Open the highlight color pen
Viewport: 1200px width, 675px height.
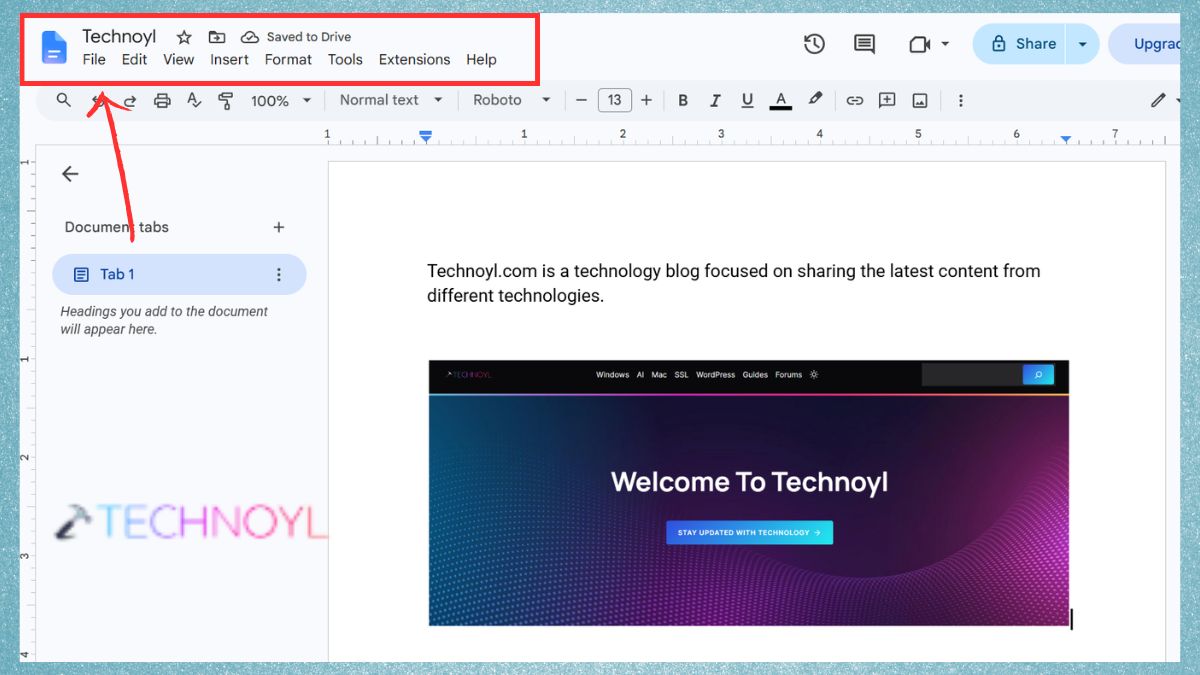pos(815,99)
